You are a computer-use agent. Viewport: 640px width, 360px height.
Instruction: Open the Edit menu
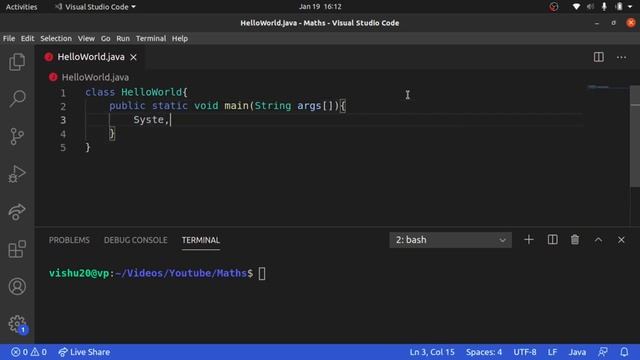point(27,38)
